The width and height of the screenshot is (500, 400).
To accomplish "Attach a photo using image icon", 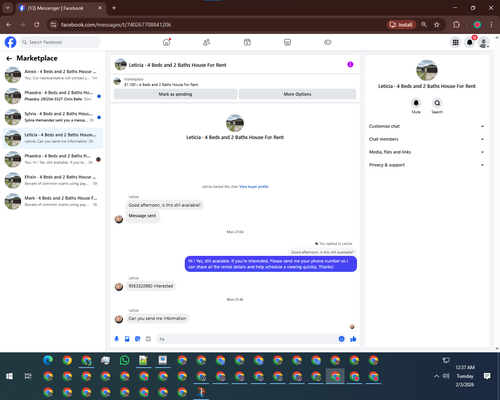I will (127, 339).
